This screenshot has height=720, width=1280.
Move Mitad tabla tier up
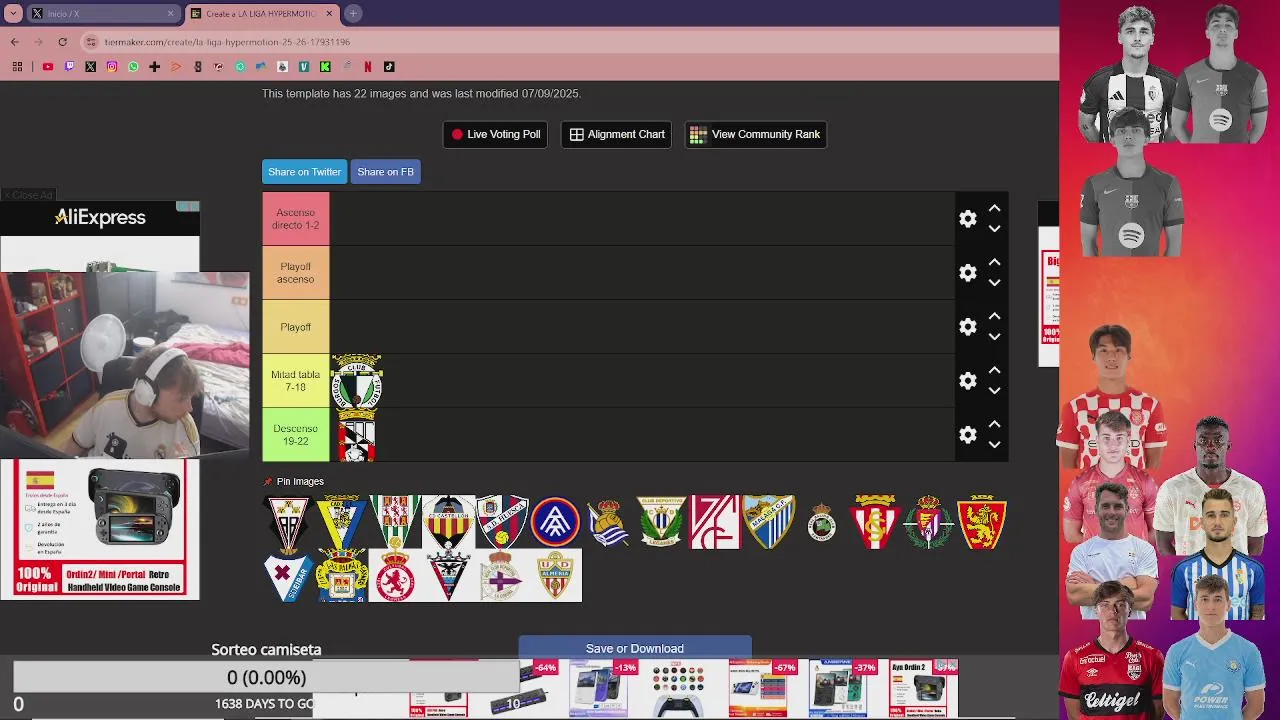point(994,370)
